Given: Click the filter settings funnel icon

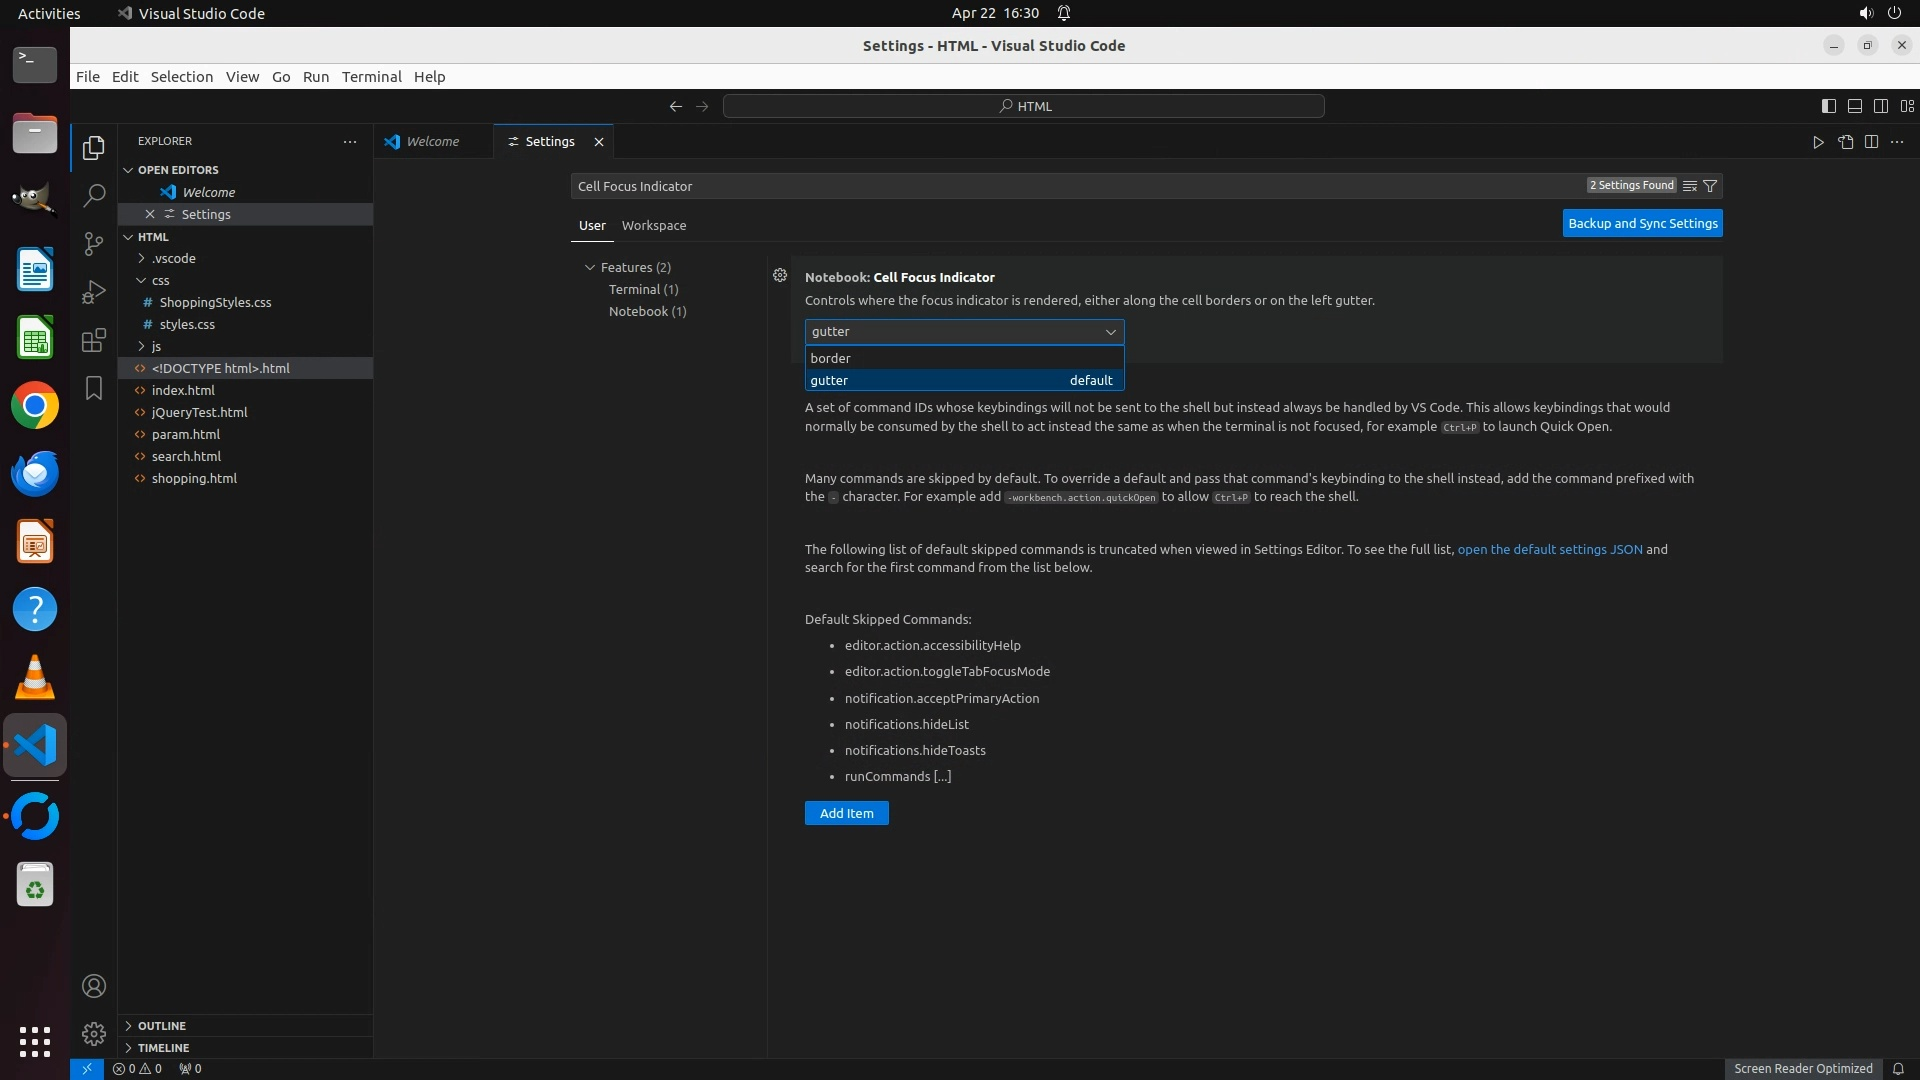Looking at the screenshot, I should point(1710,186).
